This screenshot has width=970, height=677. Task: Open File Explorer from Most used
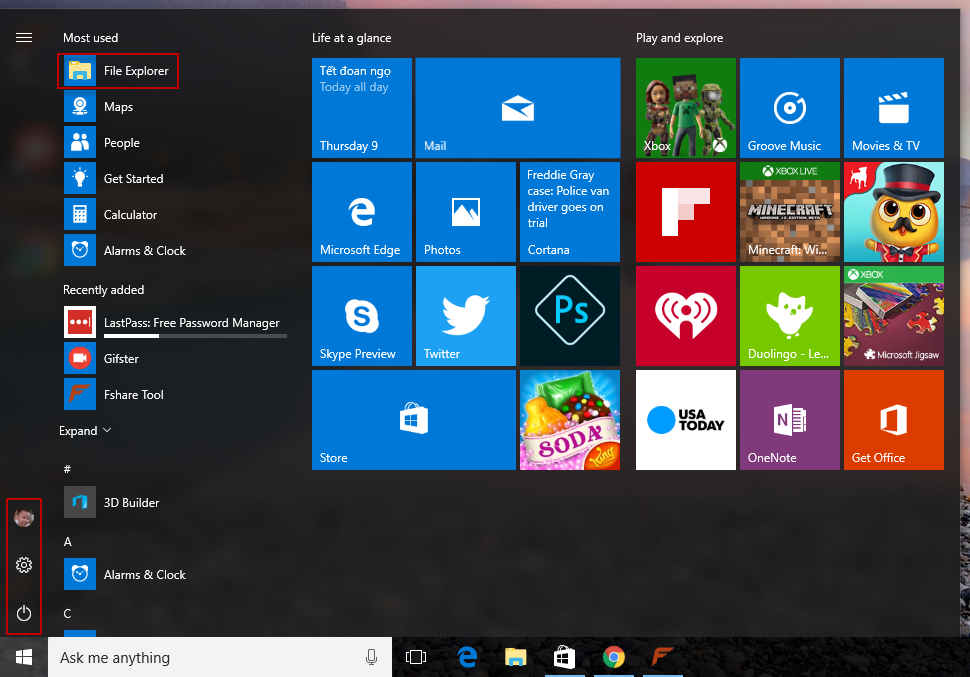point(118,71)
